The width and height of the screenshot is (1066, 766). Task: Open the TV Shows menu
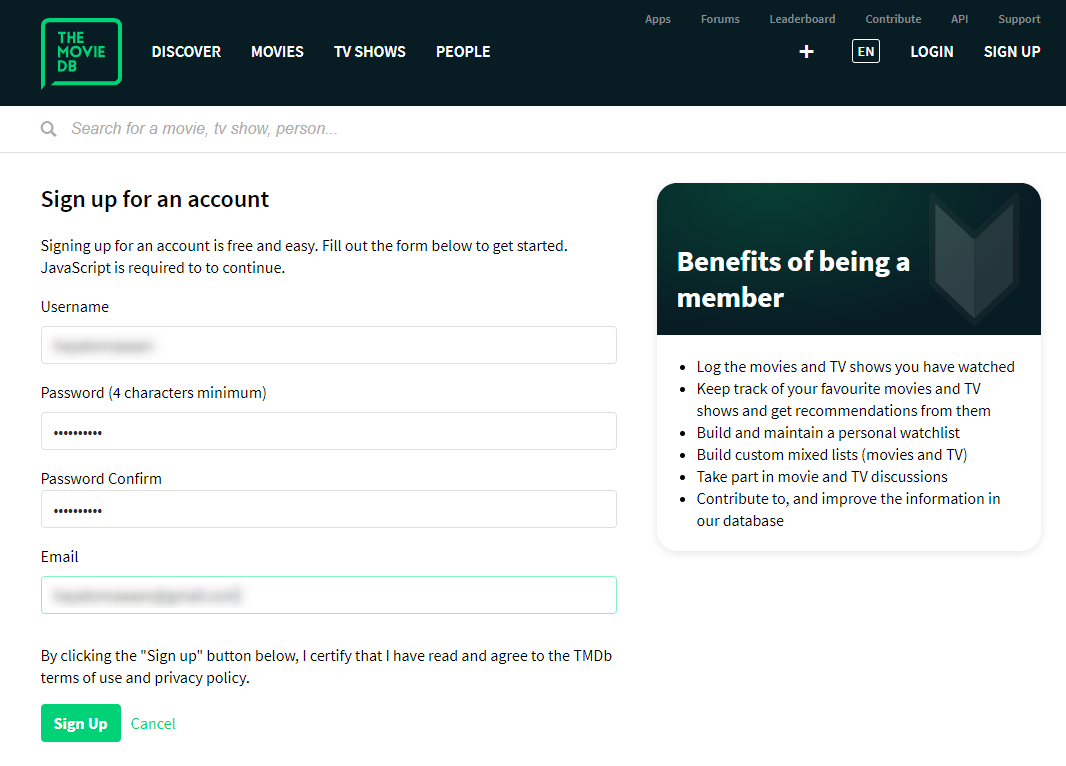[x=370, y=52]
